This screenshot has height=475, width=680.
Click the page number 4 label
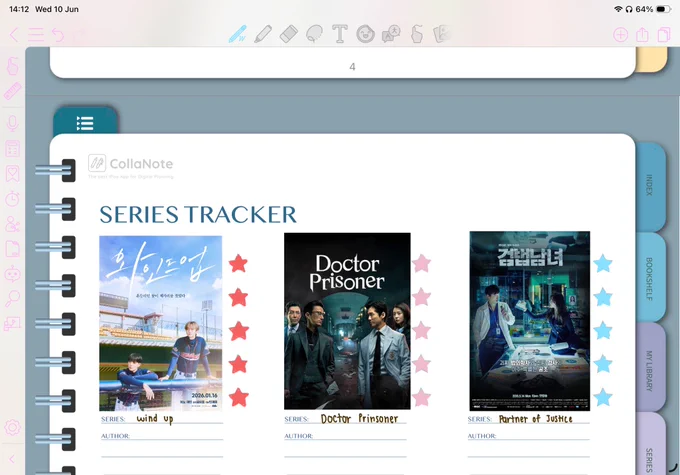coord(352,67)
